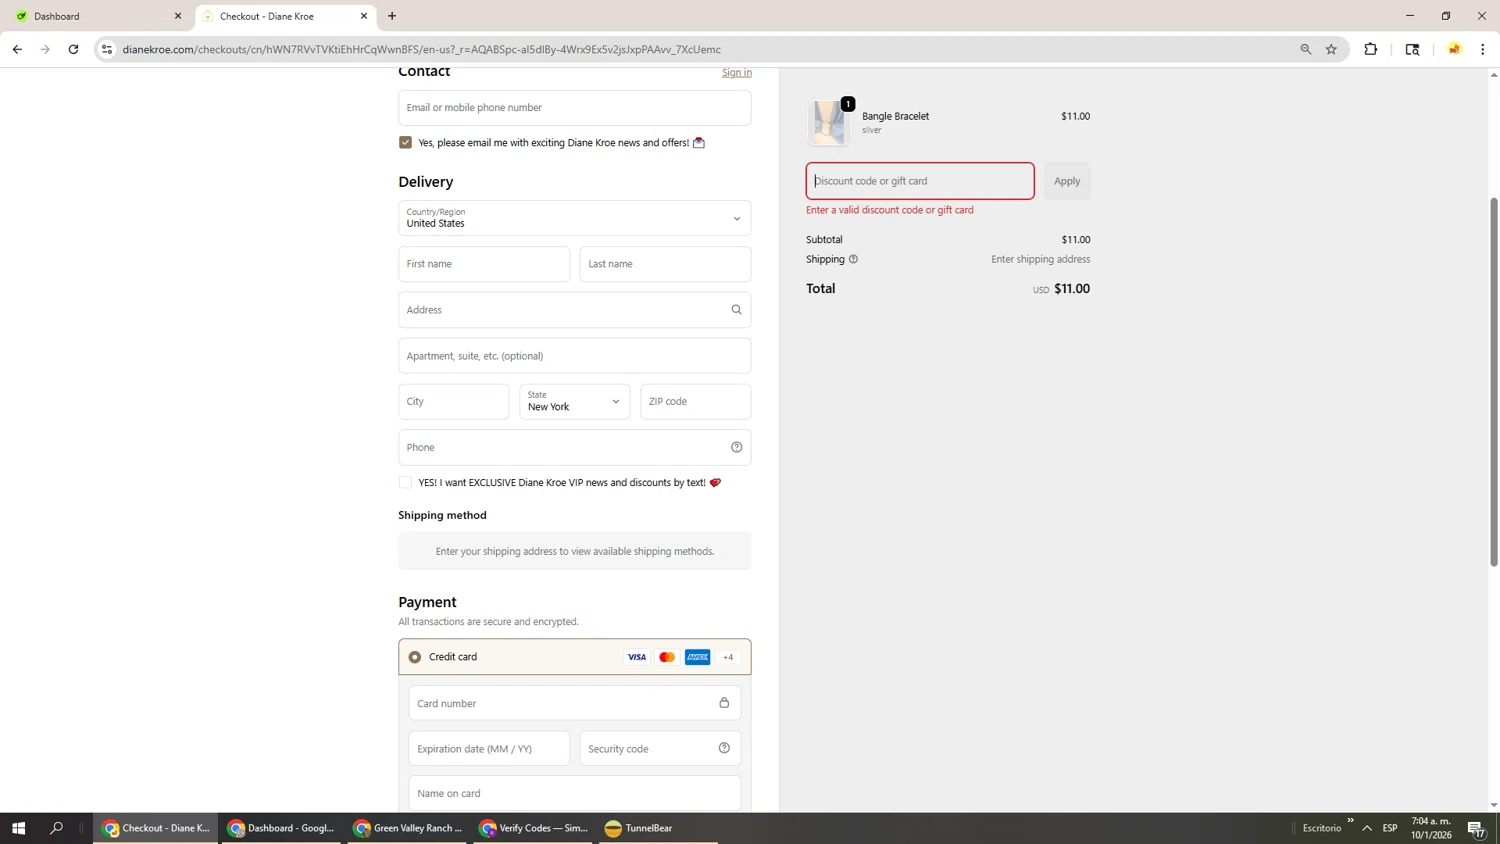1500x844 pixels.
Task: Open the Windows Start menu
Action: point(18,828)
